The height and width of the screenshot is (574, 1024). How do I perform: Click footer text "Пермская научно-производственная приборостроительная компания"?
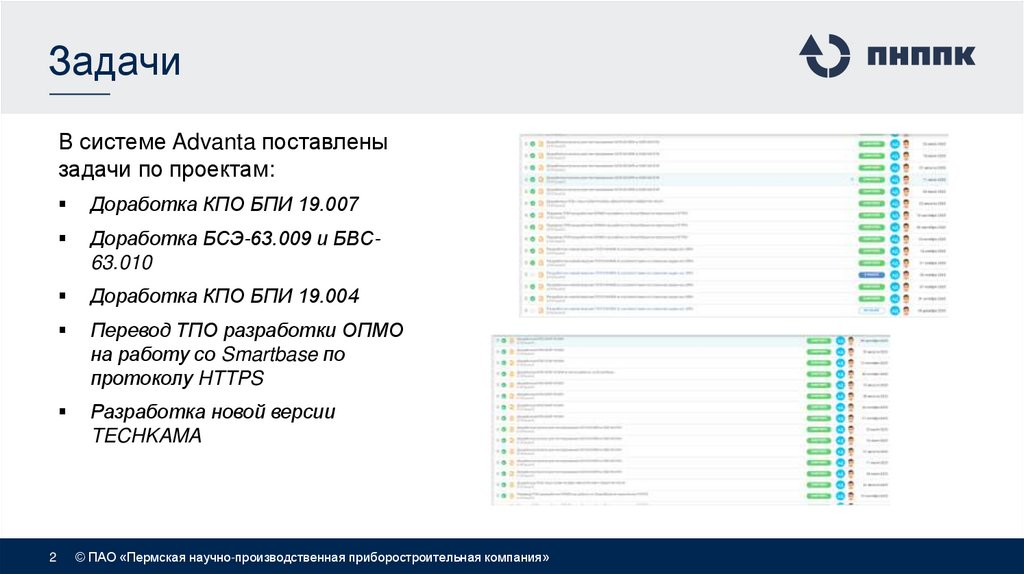coord(335,557)
